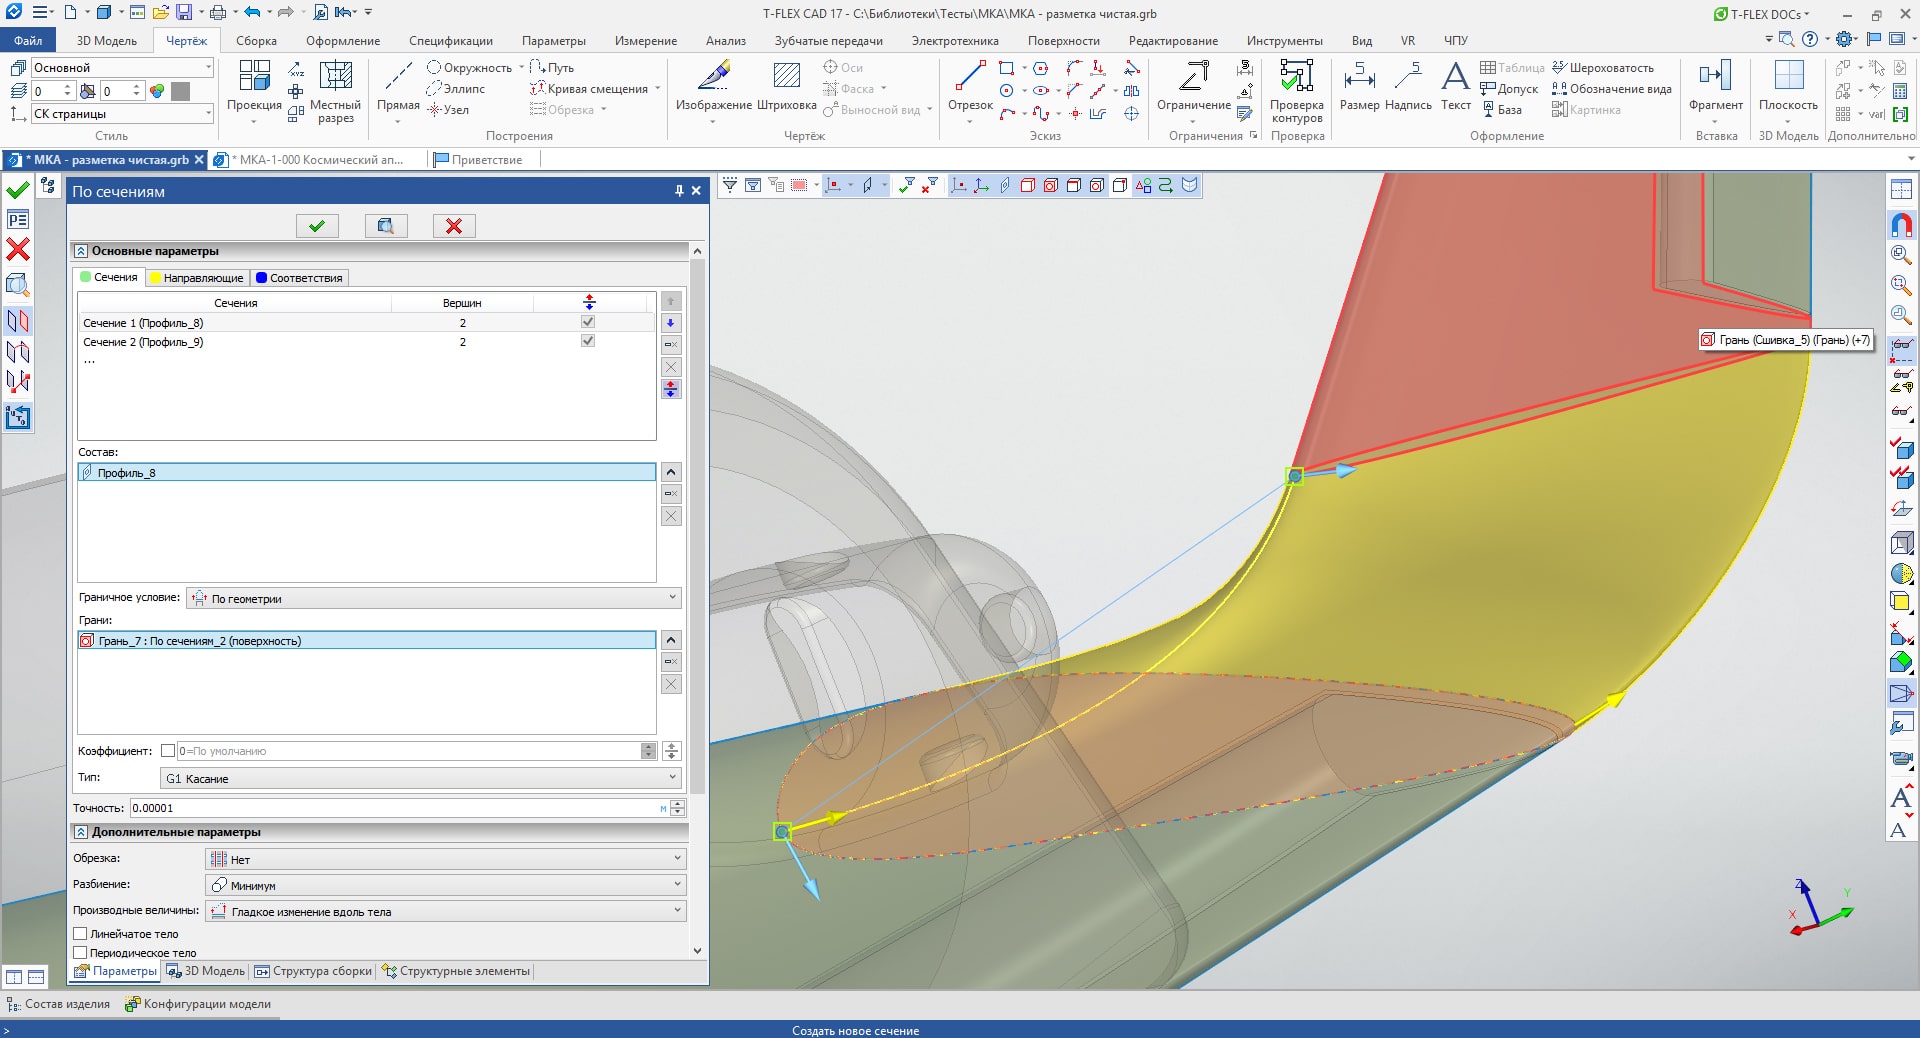The image size is (1920, 1038).
Task: Open the Местный разрез tool
Action: [x=335, y=90]
